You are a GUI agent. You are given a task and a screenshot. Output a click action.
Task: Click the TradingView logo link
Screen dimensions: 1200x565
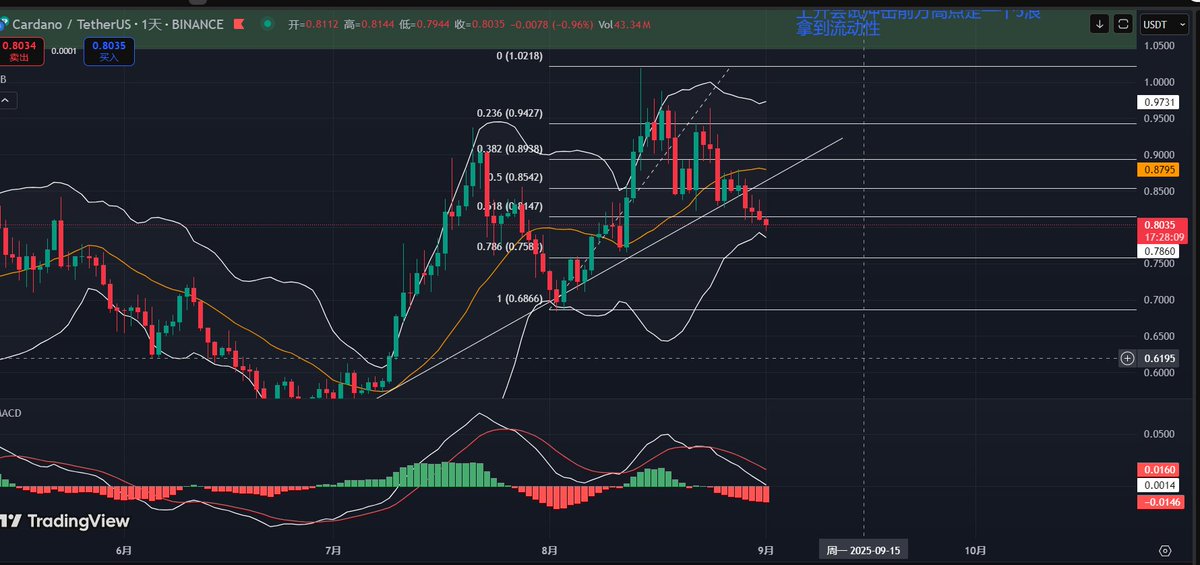click(x=66, y=521)
